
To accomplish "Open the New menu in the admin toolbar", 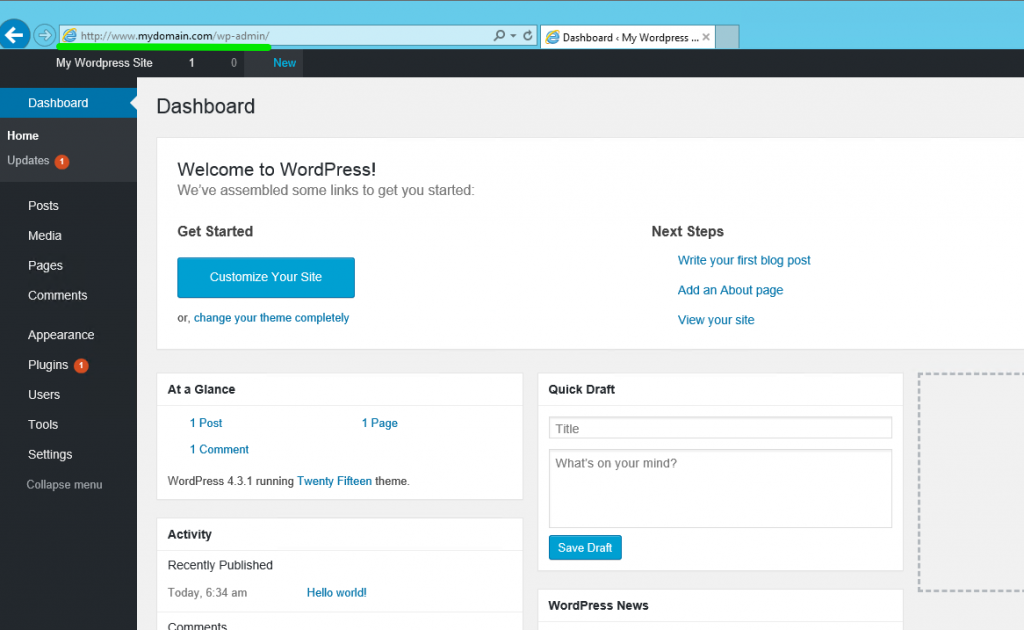I will (x=284, y=62).
